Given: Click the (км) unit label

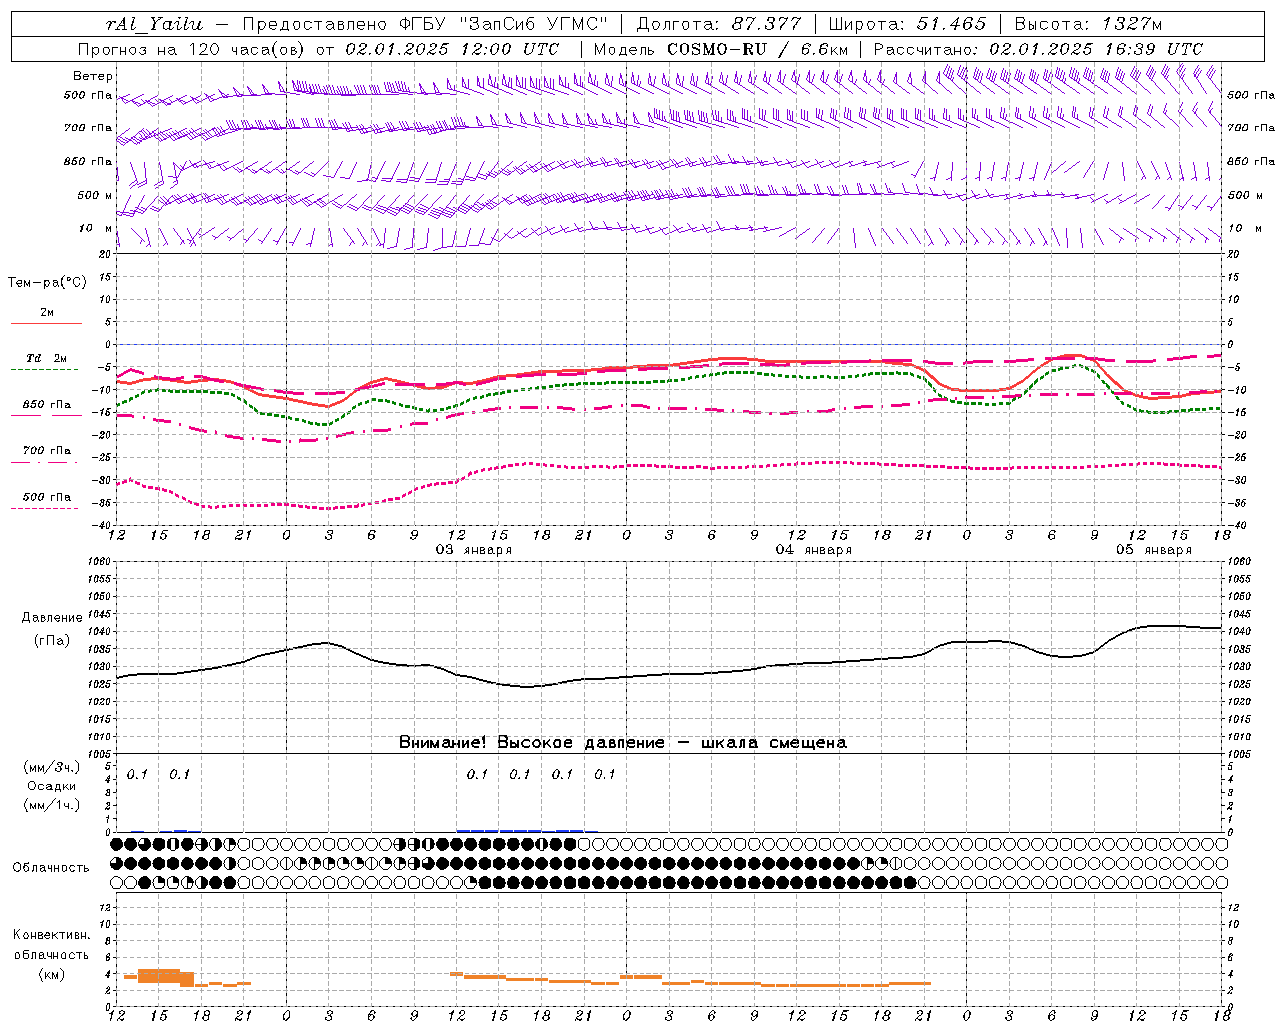Looking at the screenshot, I should (x=51, y=974).
